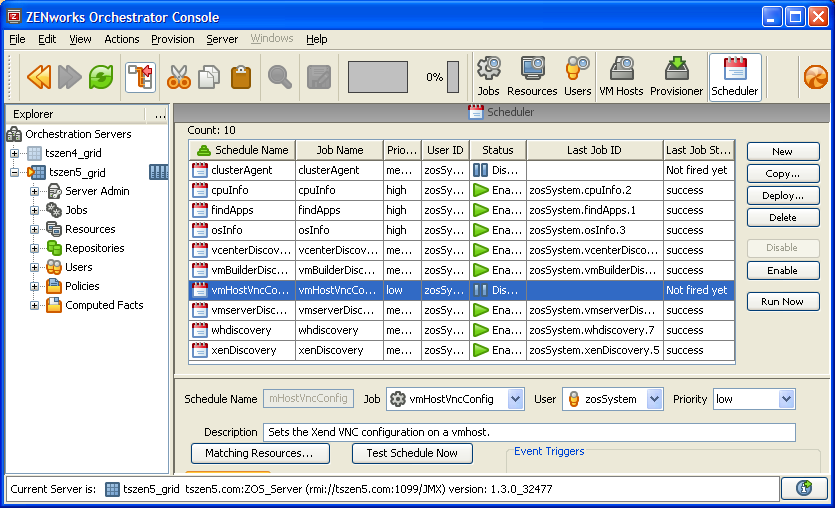Screen dimensions: 835x508
Task: Click the back double-arrow toolbar icon
Action: tap(39, 77)
